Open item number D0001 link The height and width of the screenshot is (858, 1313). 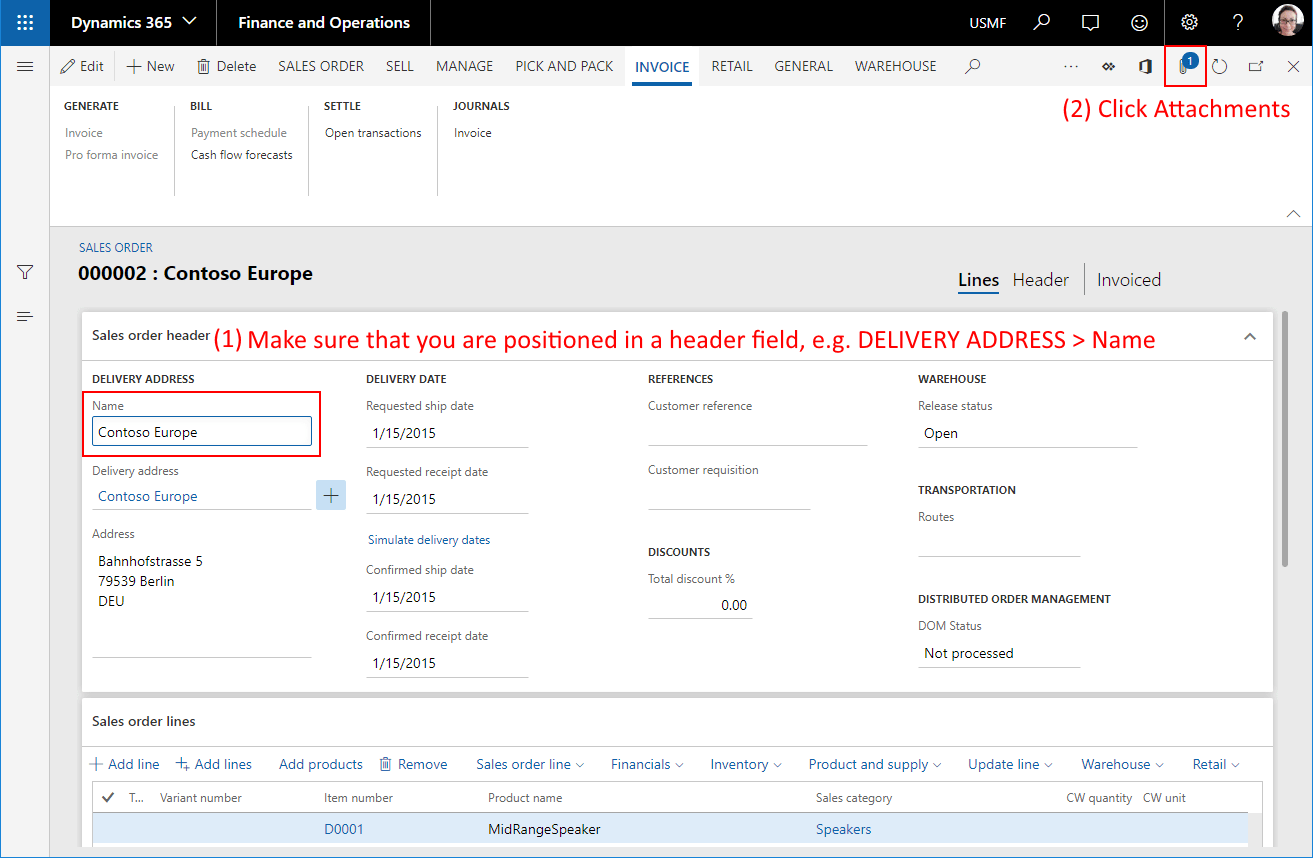point(344,829)
